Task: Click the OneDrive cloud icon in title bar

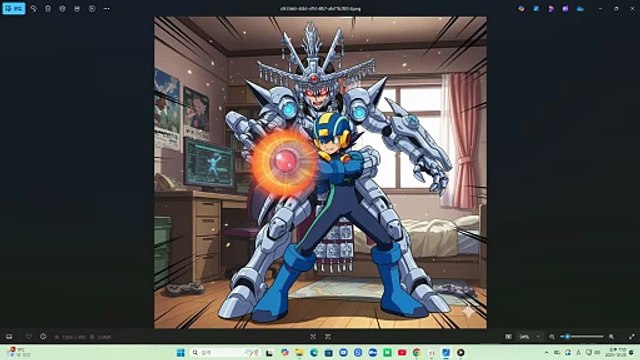Action: 580,9
